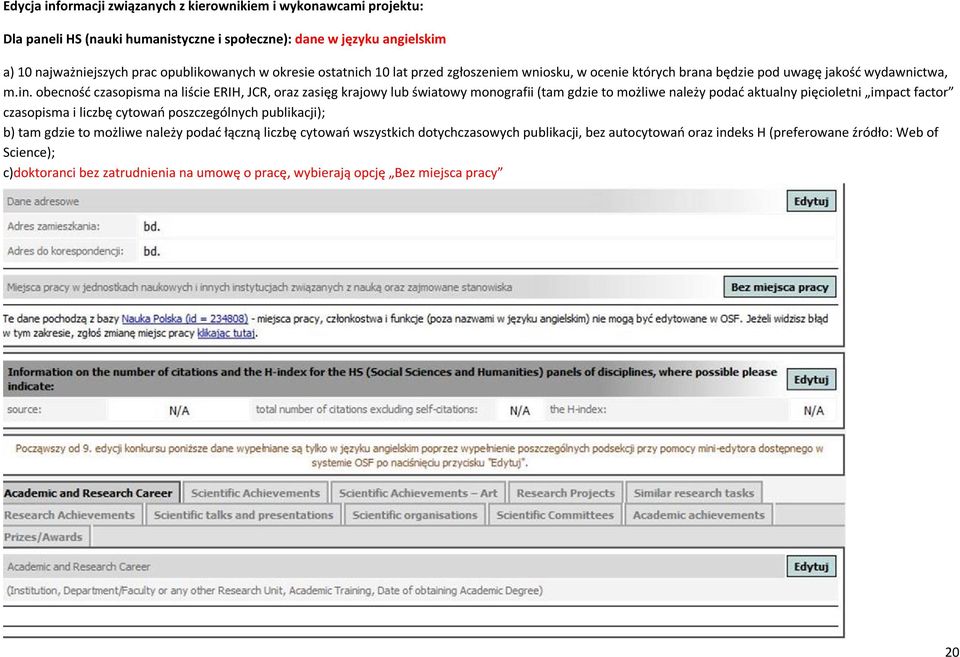
Task: Switch to the Research Projects tab
Action: (x=566, y=493)
